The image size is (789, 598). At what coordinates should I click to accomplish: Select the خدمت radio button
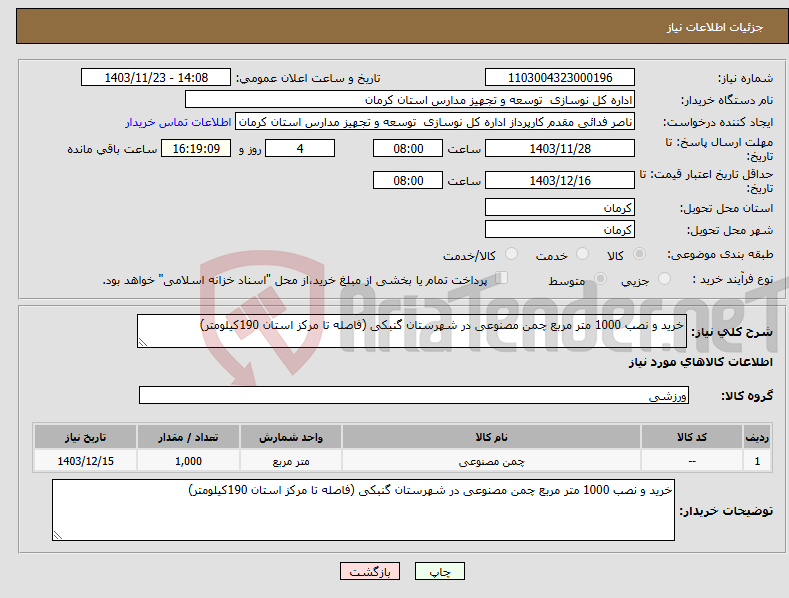coord(582,254)
